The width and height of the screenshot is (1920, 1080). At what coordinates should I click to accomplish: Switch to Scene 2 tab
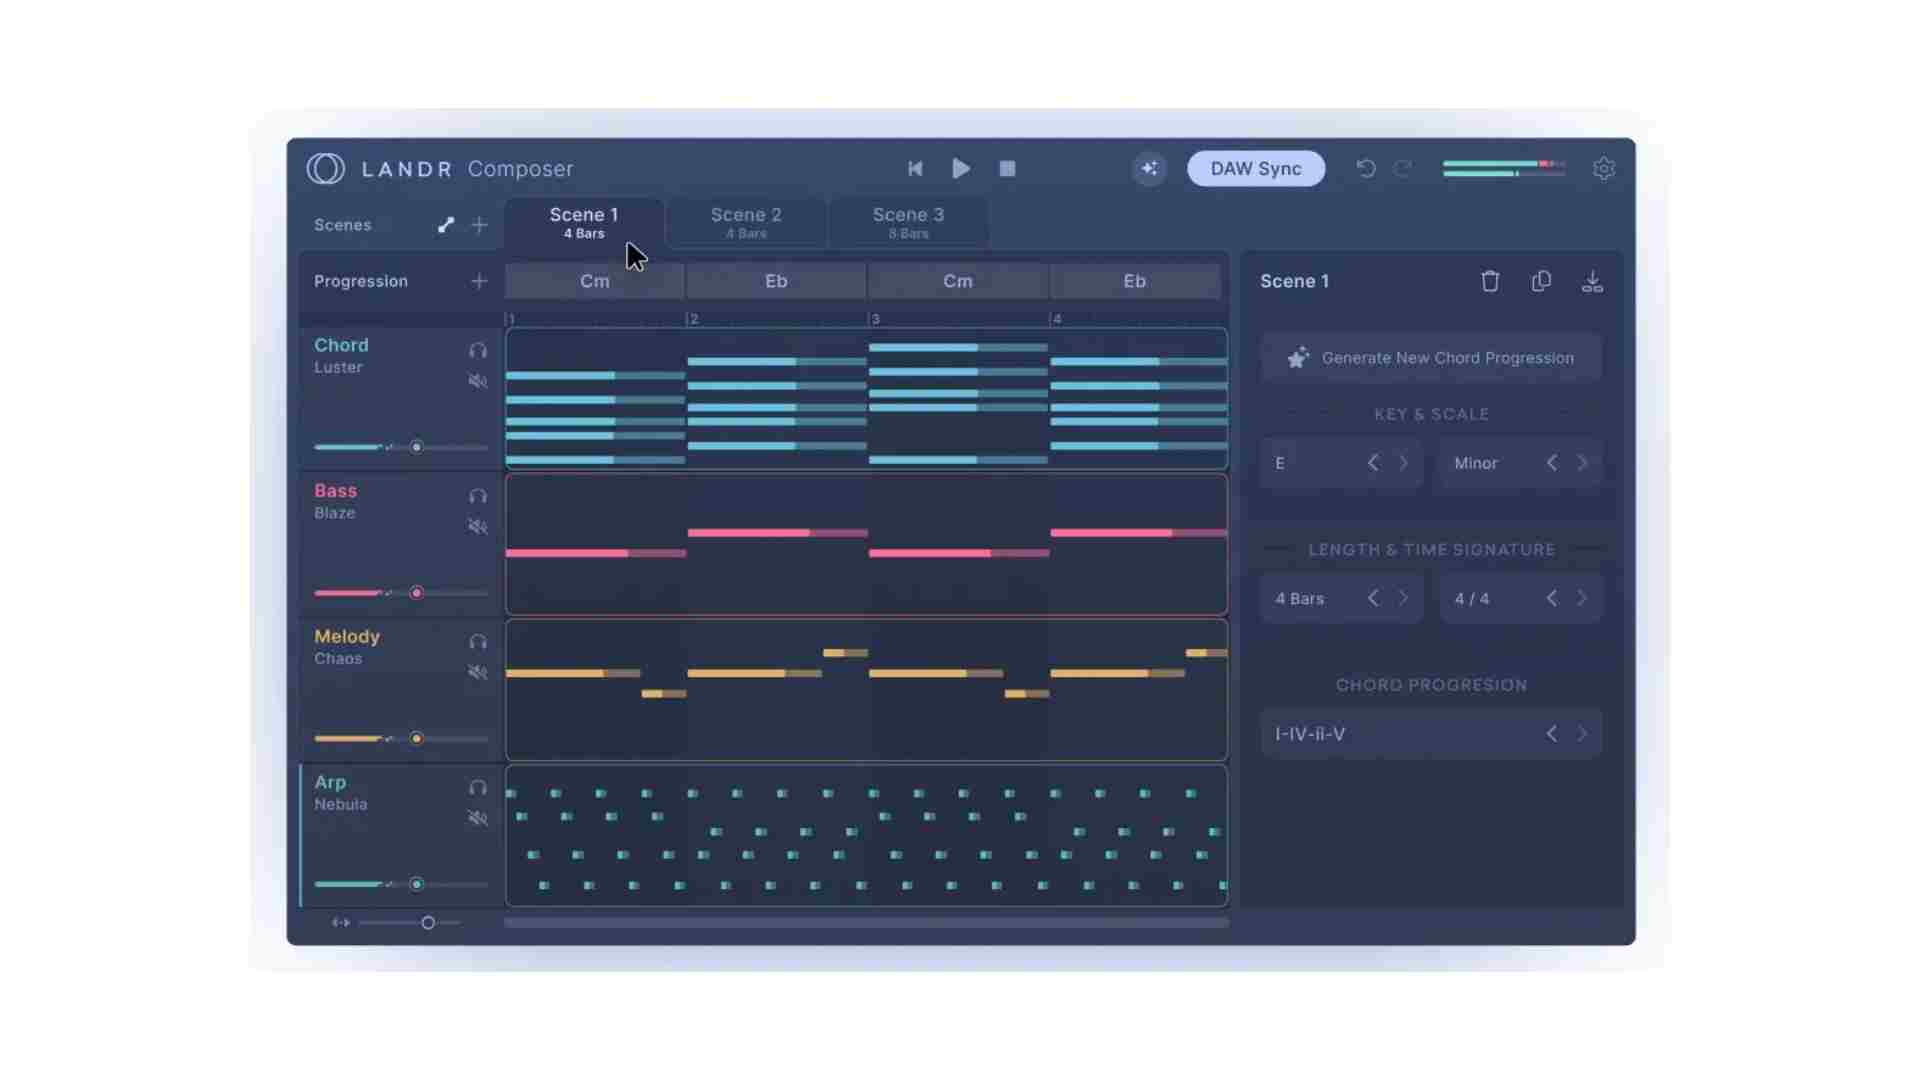[746, 222]
